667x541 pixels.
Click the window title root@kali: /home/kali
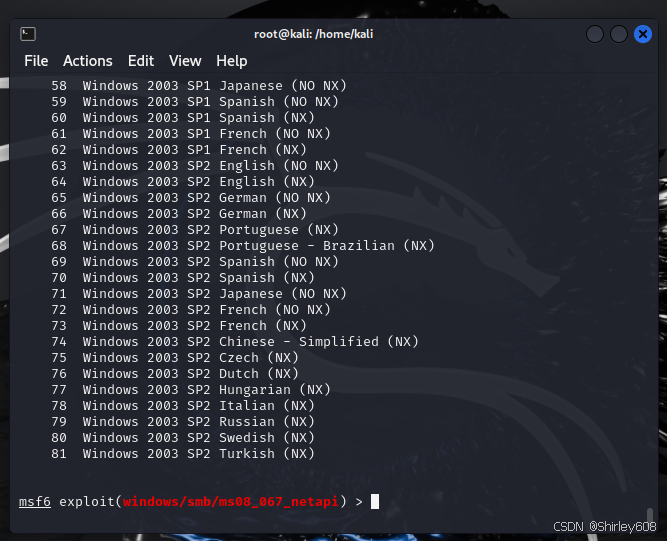pos(314,34)
